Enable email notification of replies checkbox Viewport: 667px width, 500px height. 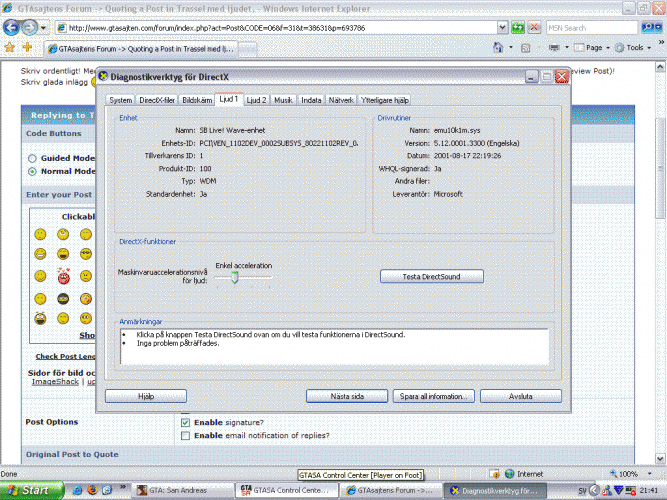[185, 435]
